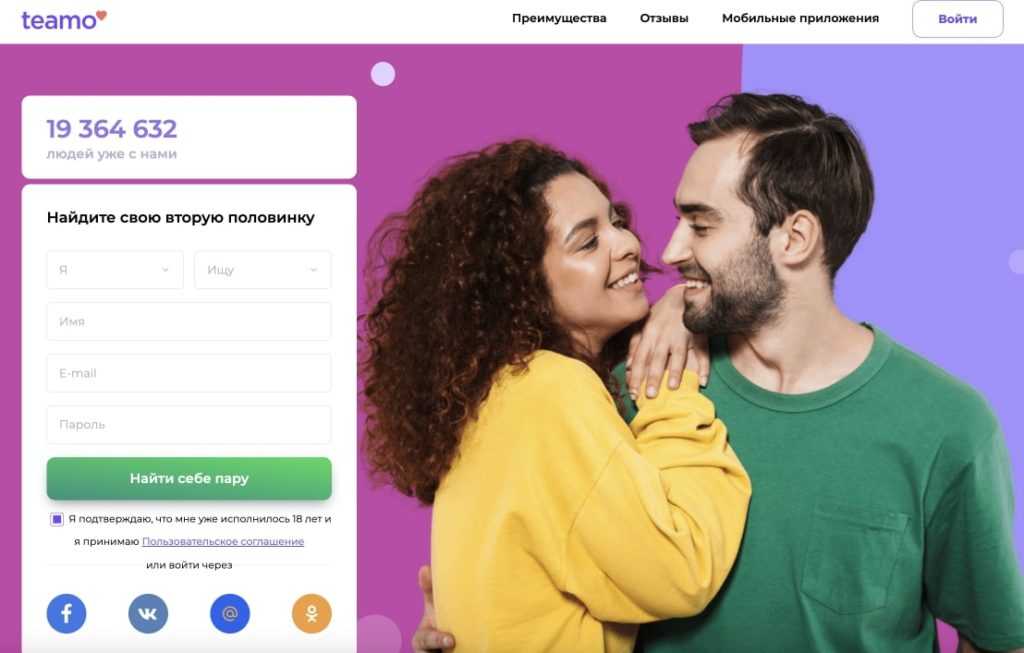Sign in with Mail.ru @ icon
Screen dimensions: 1024x653
[x=230, y=613]
